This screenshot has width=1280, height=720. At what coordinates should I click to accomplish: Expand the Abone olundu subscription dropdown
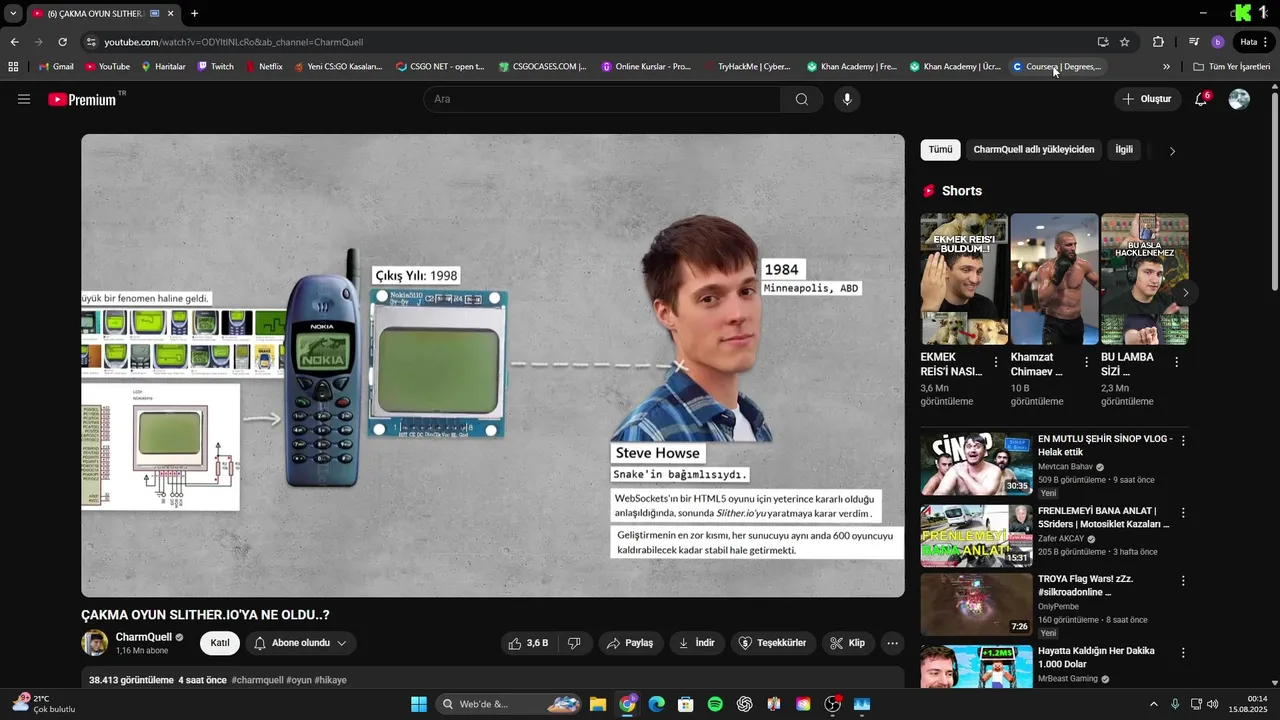(x=301, y=643)
